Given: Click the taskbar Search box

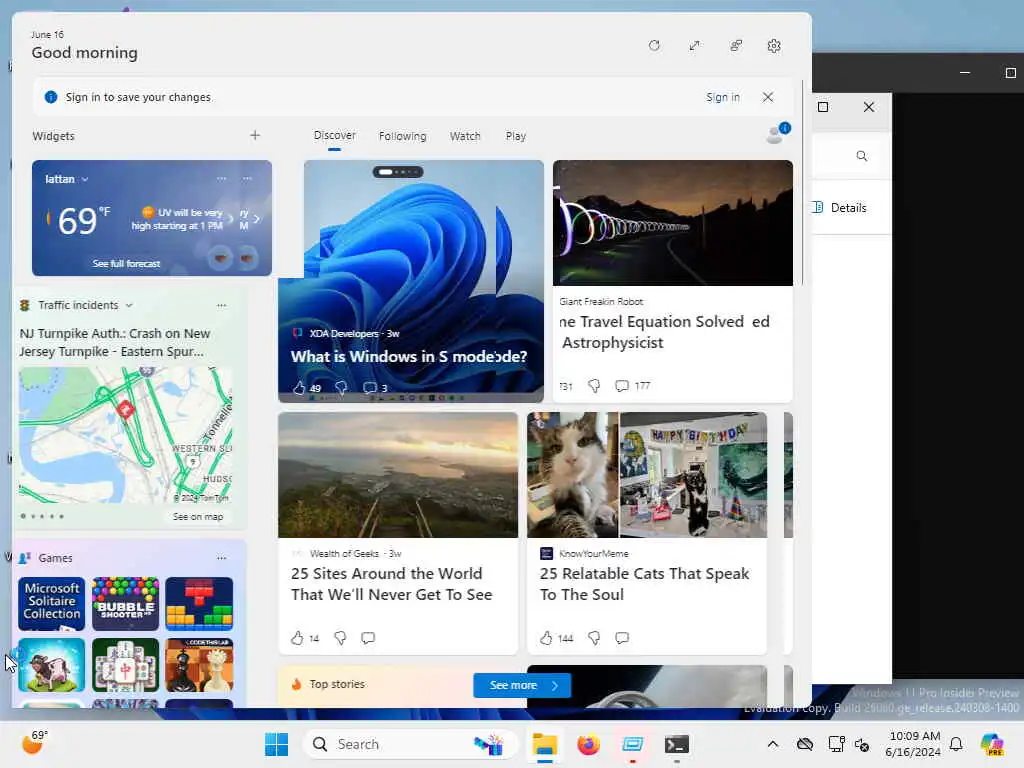Looking at the screenshot, I should (x=411, y=744).
